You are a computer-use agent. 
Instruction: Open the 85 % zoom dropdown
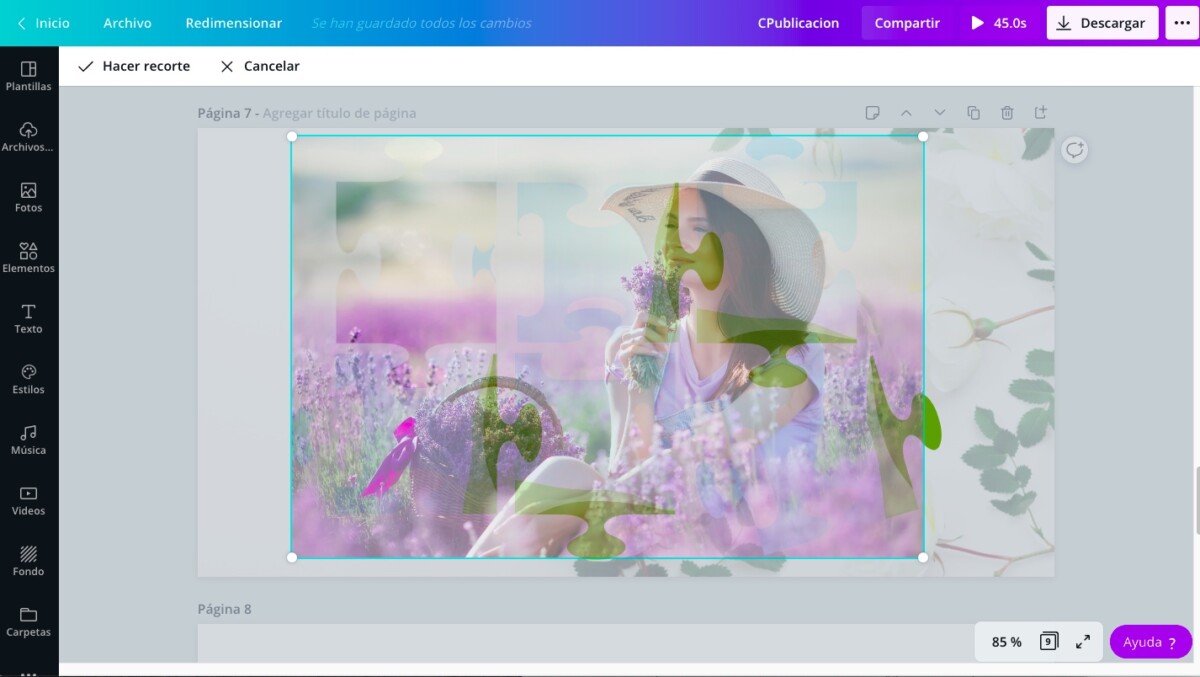1006,642
